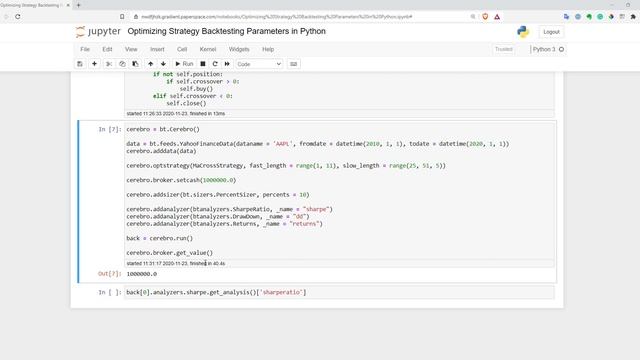
Task: Click the kernel idle status circle
Action: [x=562, y=49]
